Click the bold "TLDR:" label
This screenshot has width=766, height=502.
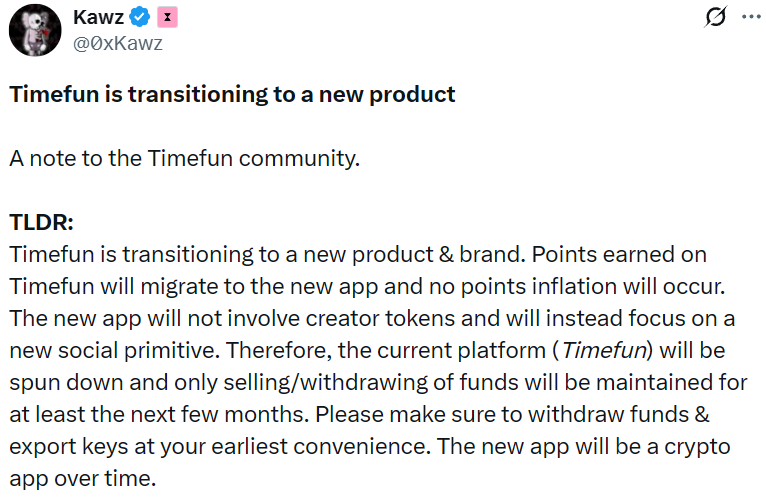tap(41, 221)
